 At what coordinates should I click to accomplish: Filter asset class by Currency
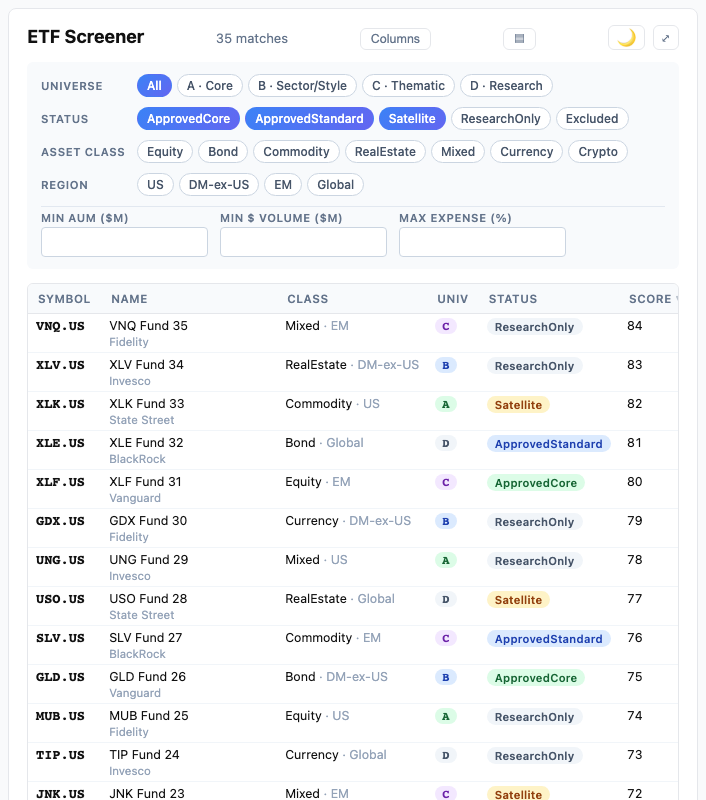tap(526, 152)
